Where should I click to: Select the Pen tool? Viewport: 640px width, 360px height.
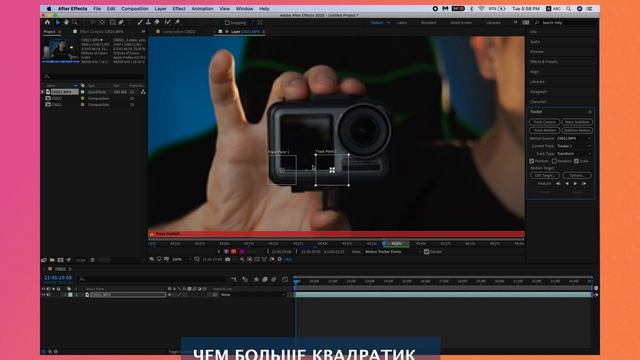point(121,22)
